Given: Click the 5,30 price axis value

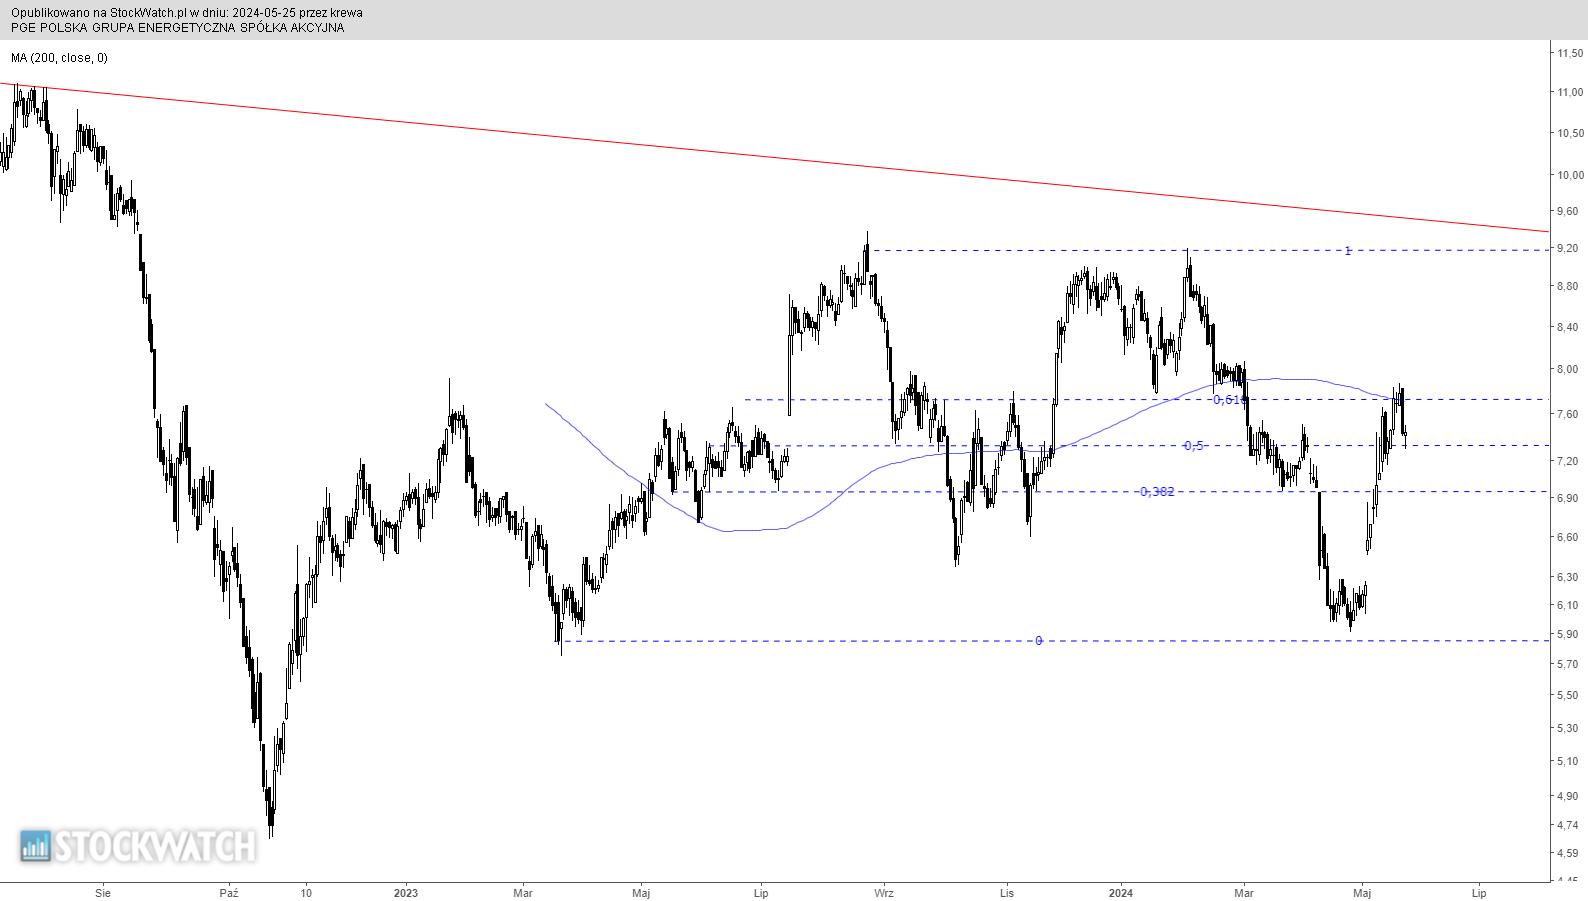Looking at the screenshot, I should [1567, 728].
